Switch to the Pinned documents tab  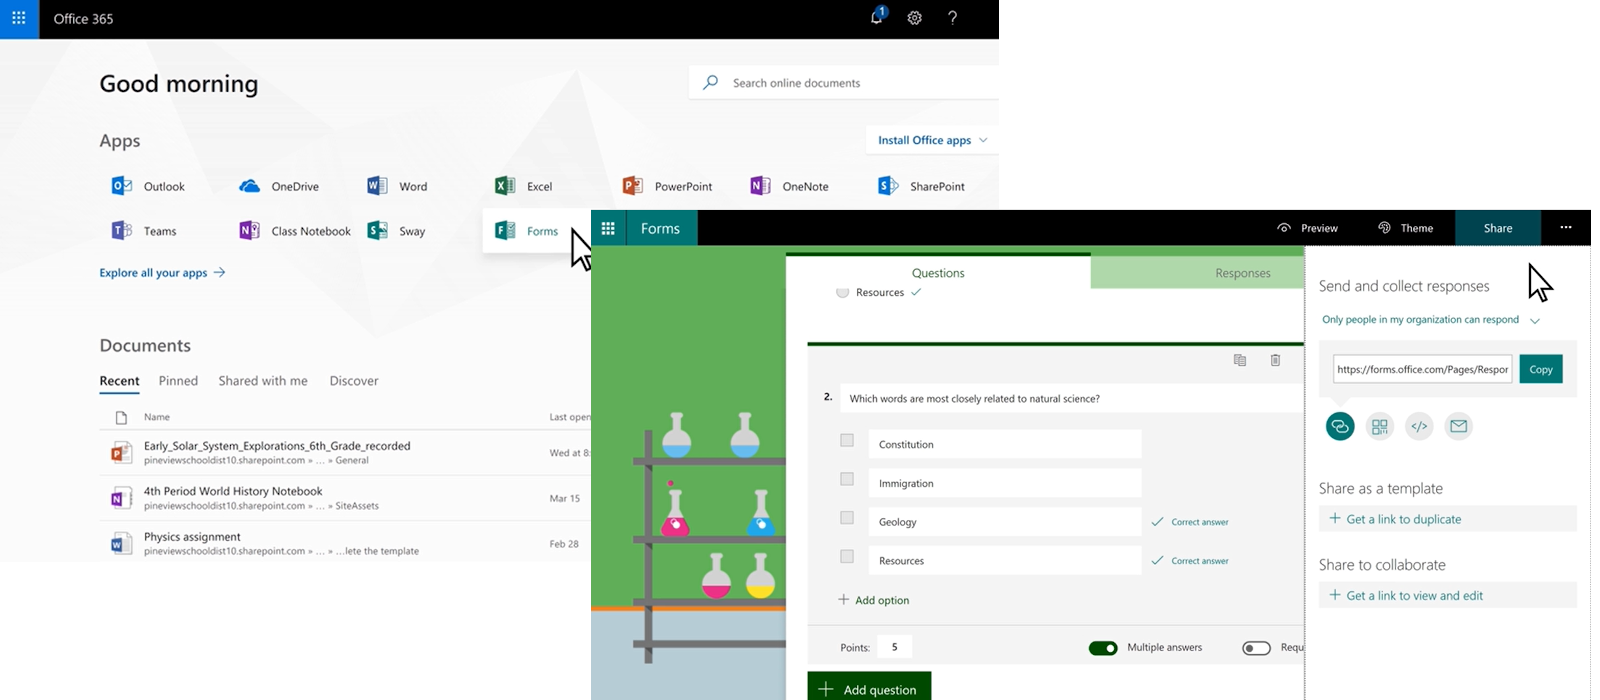pos(178,381)
